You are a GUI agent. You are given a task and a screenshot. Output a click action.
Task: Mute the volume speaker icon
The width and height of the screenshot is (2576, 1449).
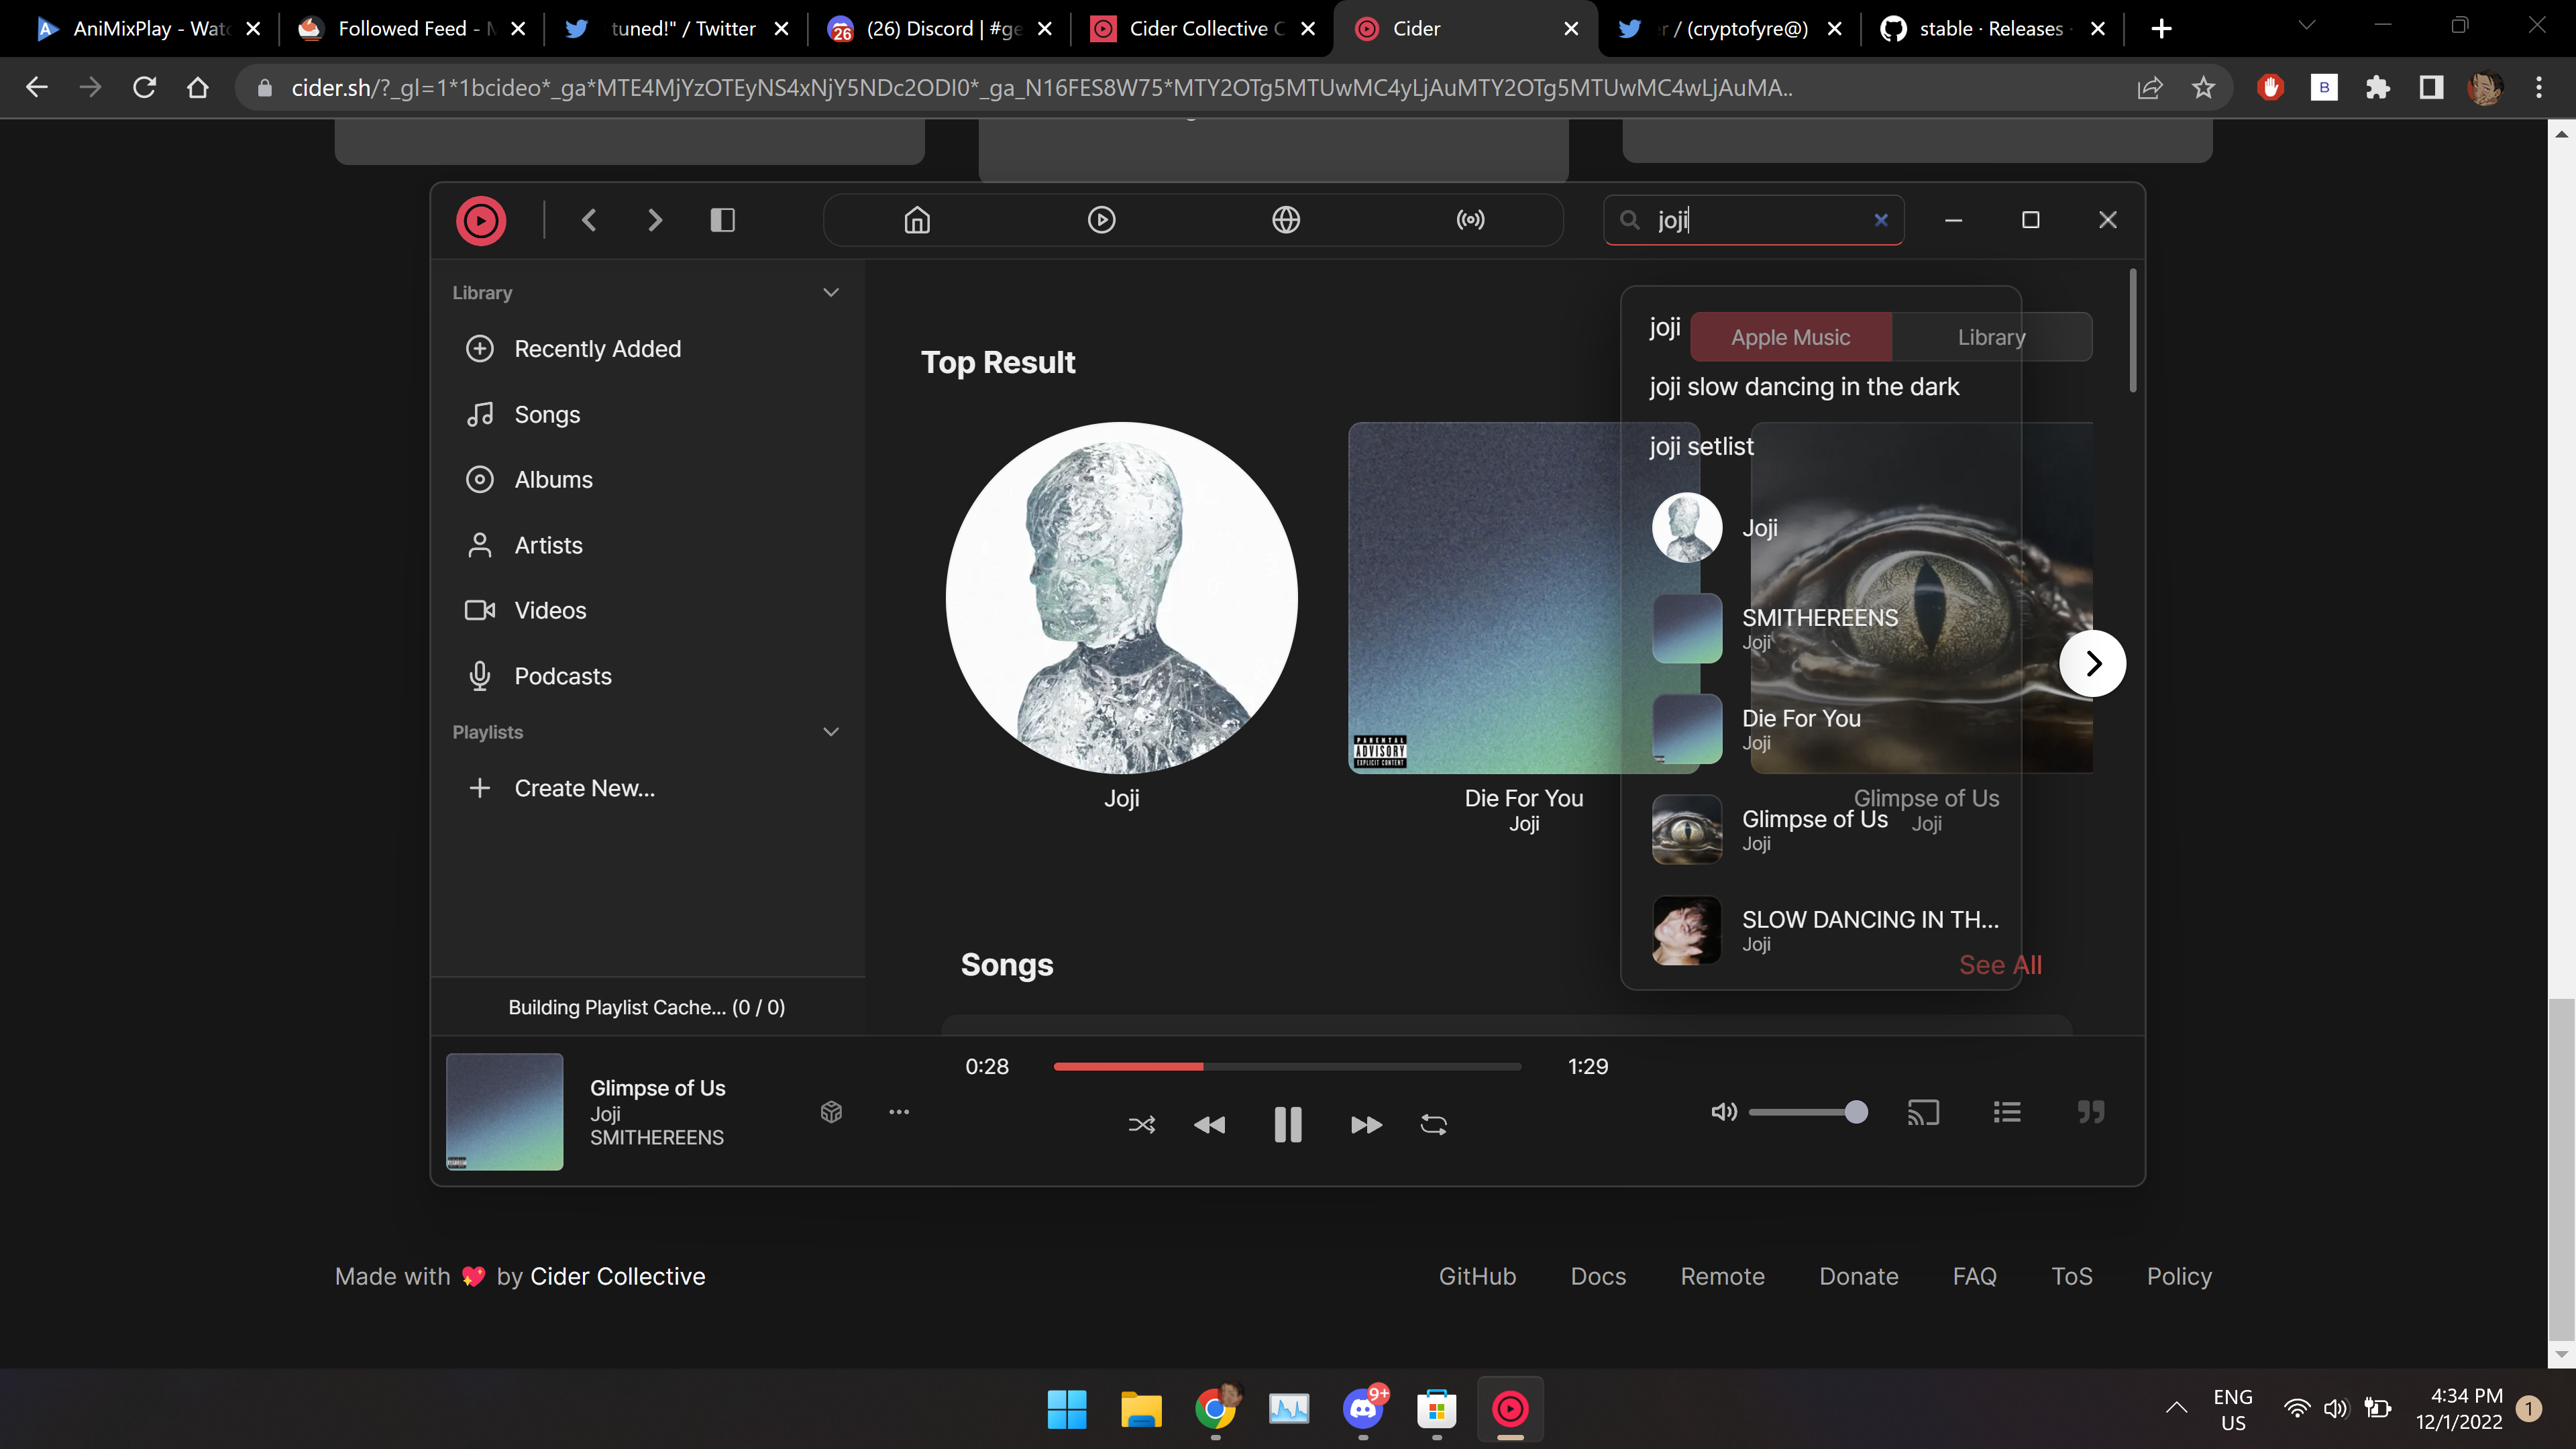(1724, 1112)
